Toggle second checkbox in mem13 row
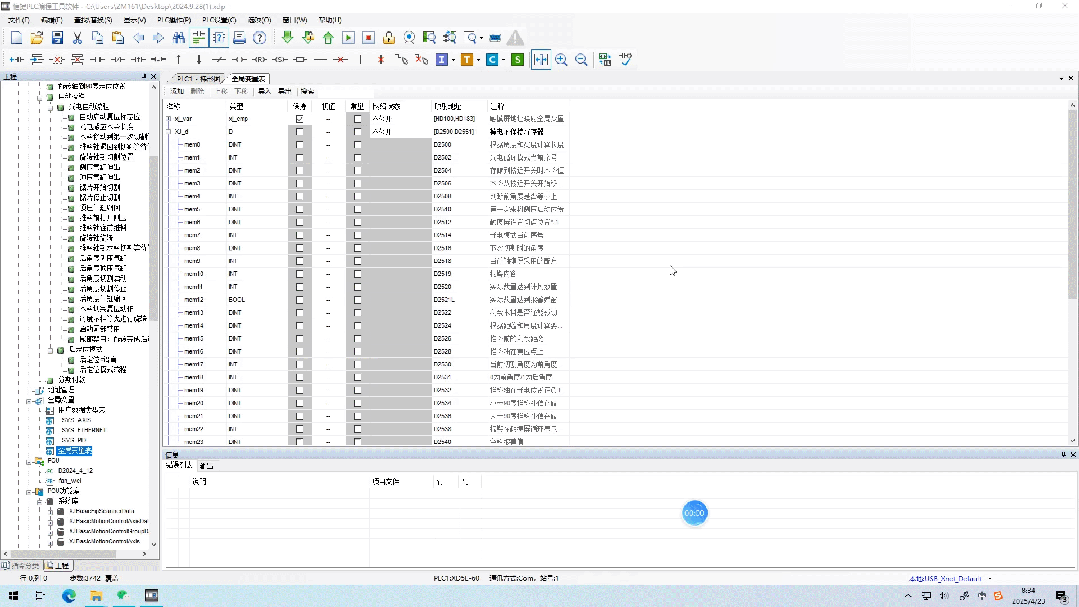Image resolution: width=1079 pixels, height=607 pixels. [x=357, y=312]
